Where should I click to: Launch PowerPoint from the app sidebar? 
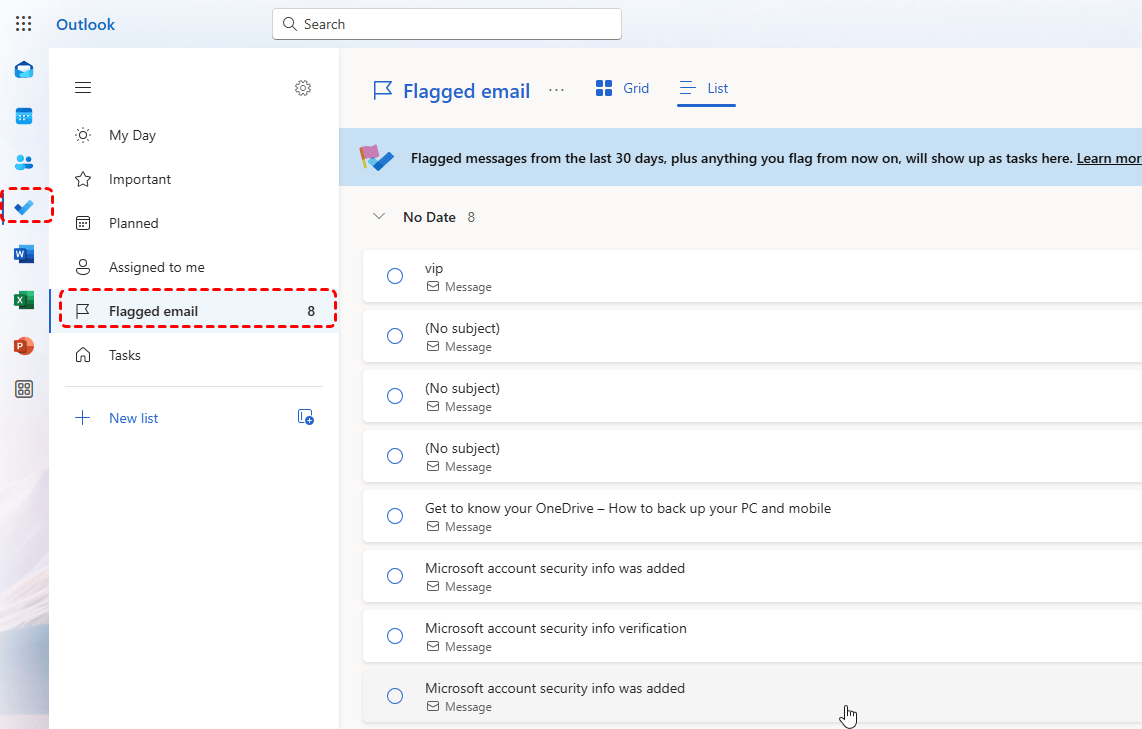coord(24,346)
